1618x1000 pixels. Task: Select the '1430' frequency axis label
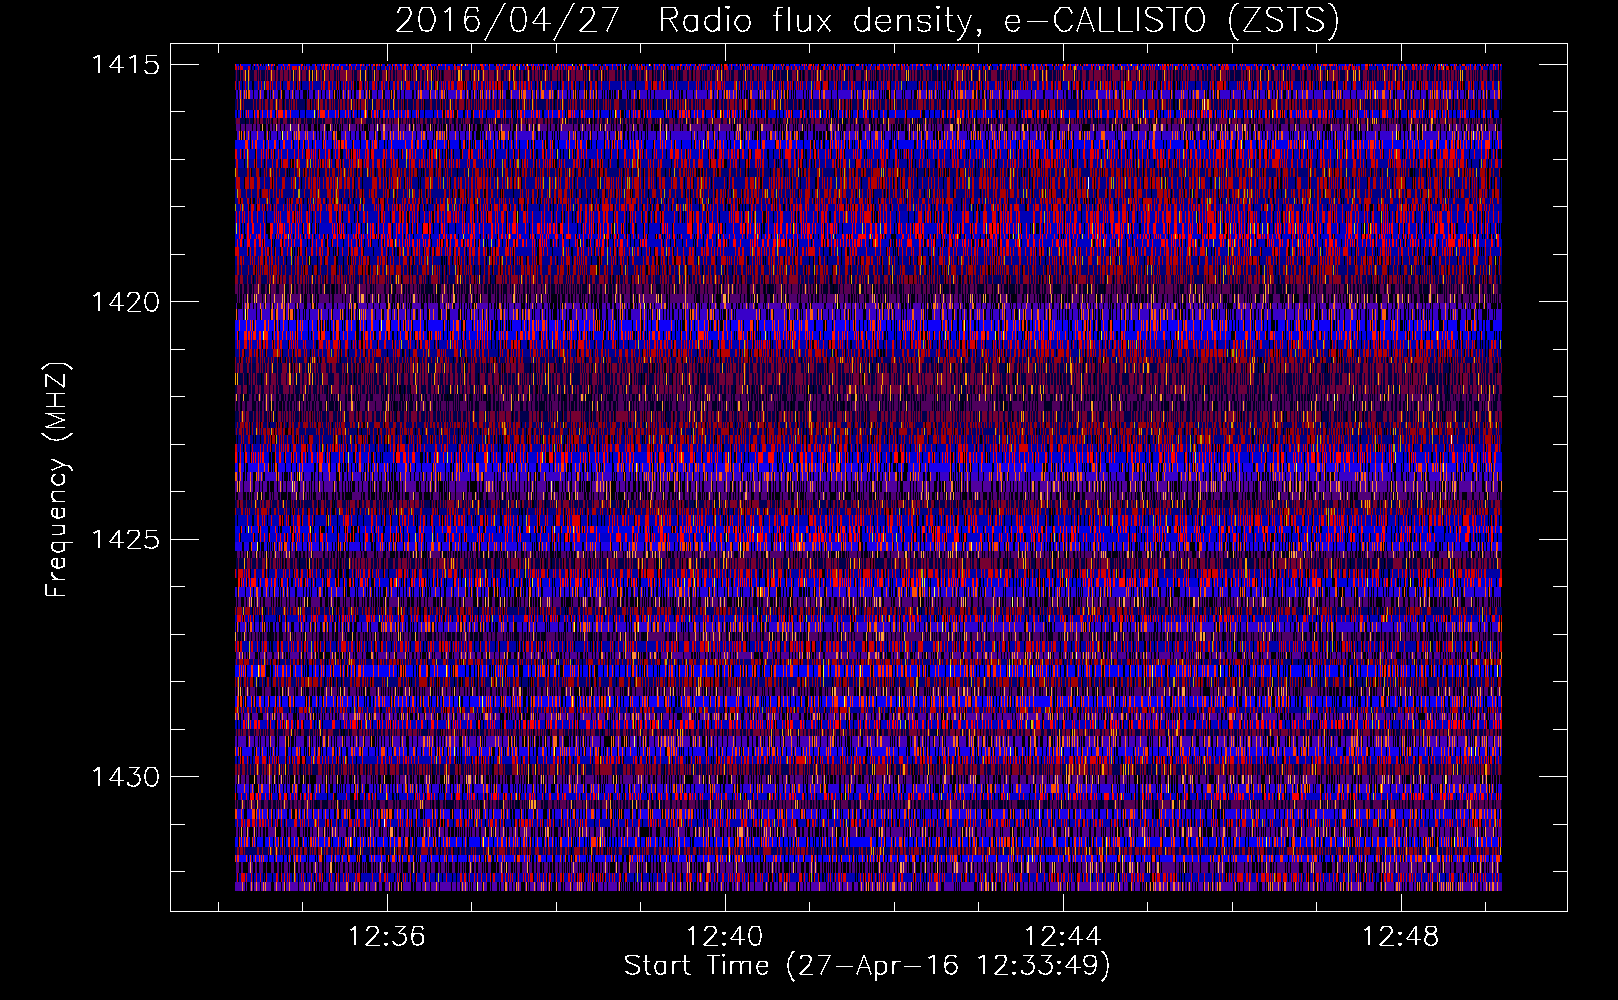(125, 777)
